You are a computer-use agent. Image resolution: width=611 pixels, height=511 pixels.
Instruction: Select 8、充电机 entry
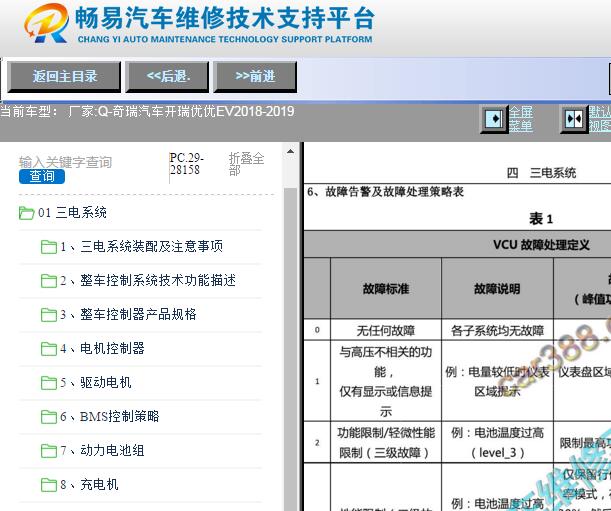pos(89,484)
